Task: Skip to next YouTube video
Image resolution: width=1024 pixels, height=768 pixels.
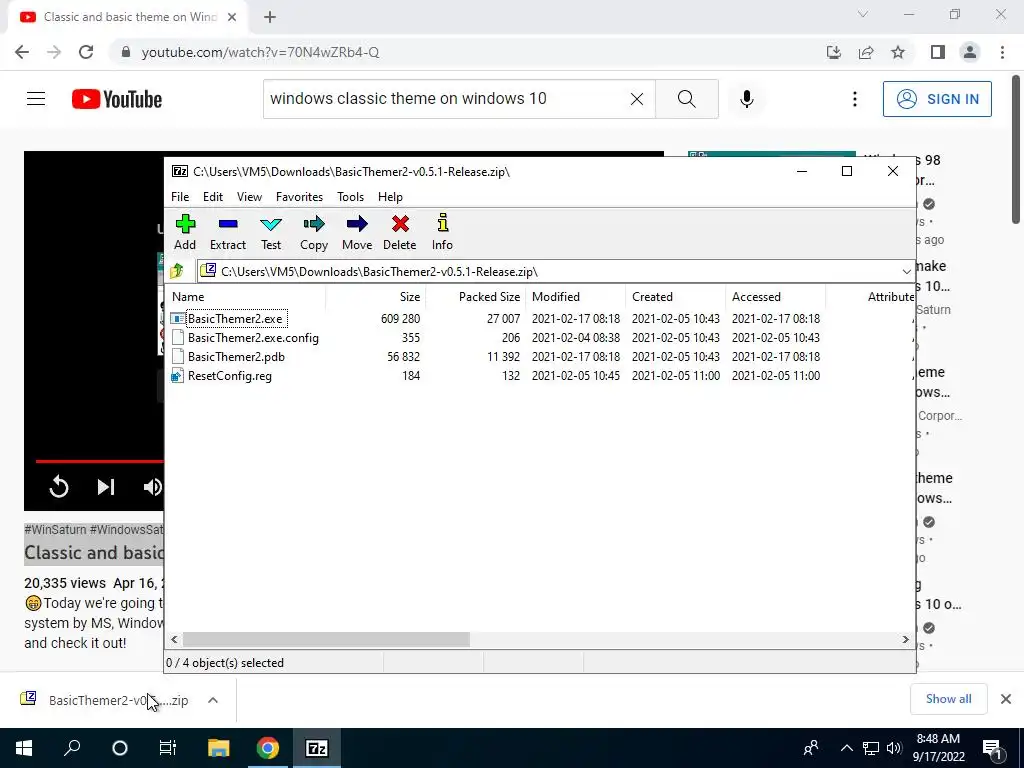Action: tap(106, 487)
